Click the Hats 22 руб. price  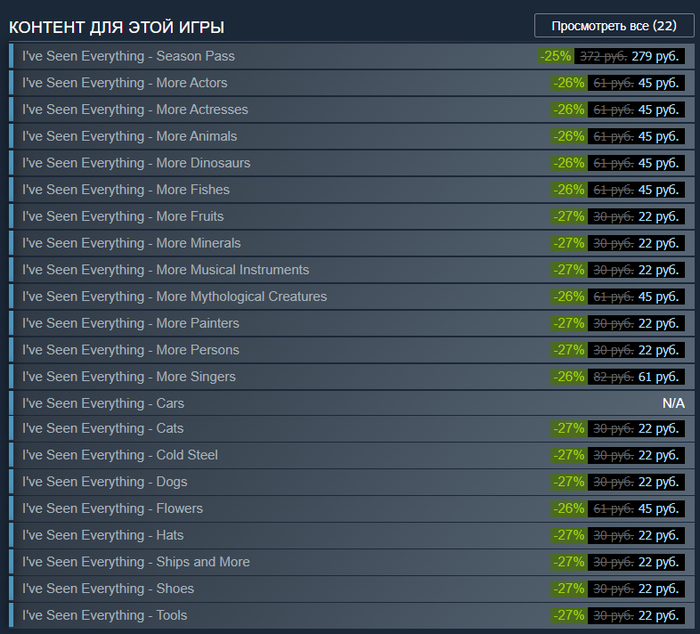658,536
